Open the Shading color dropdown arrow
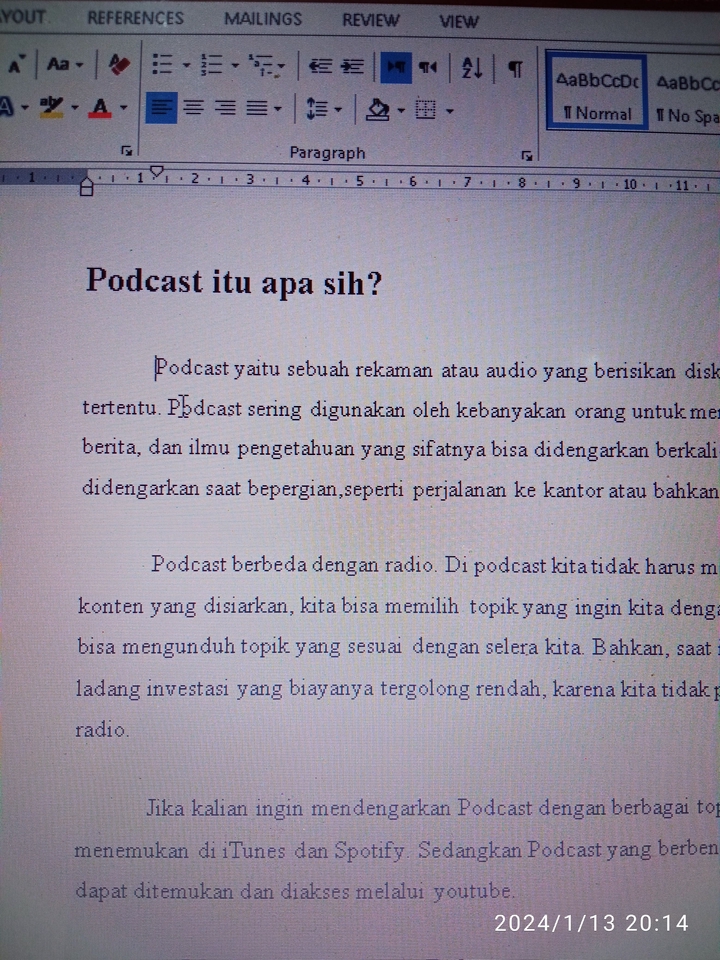The width and height of the screenshot is (720, 960). [x=401, y=111]
